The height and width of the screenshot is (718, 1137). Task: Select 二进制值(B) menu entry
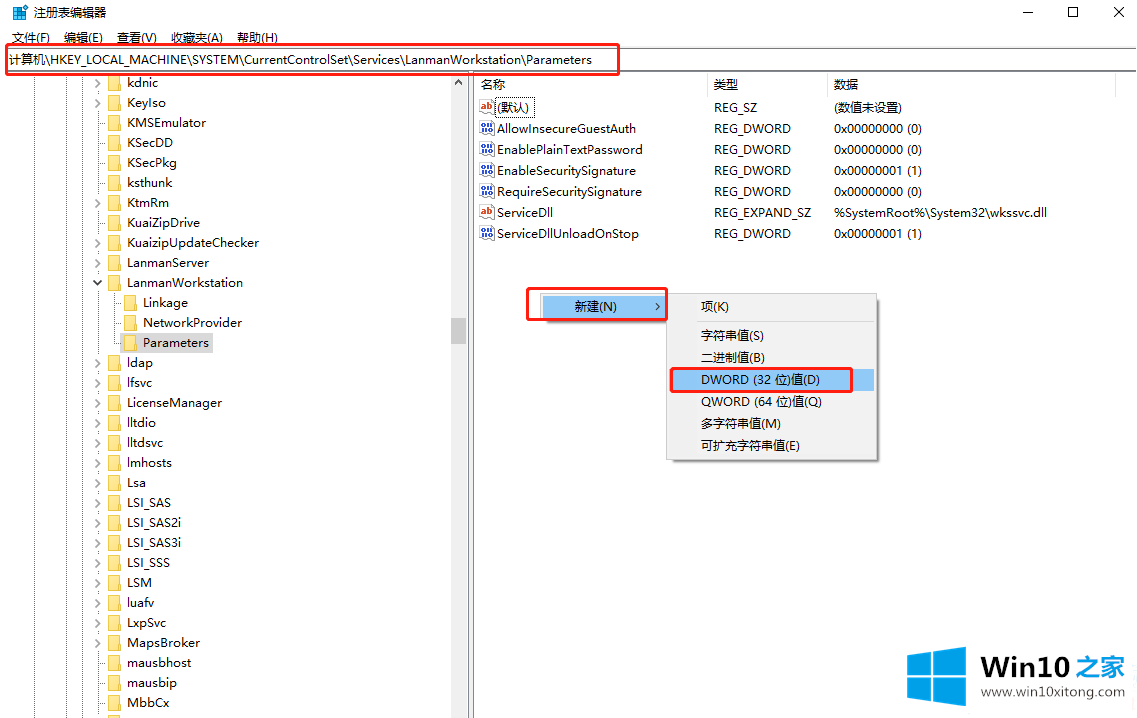(x=772, y=358)
